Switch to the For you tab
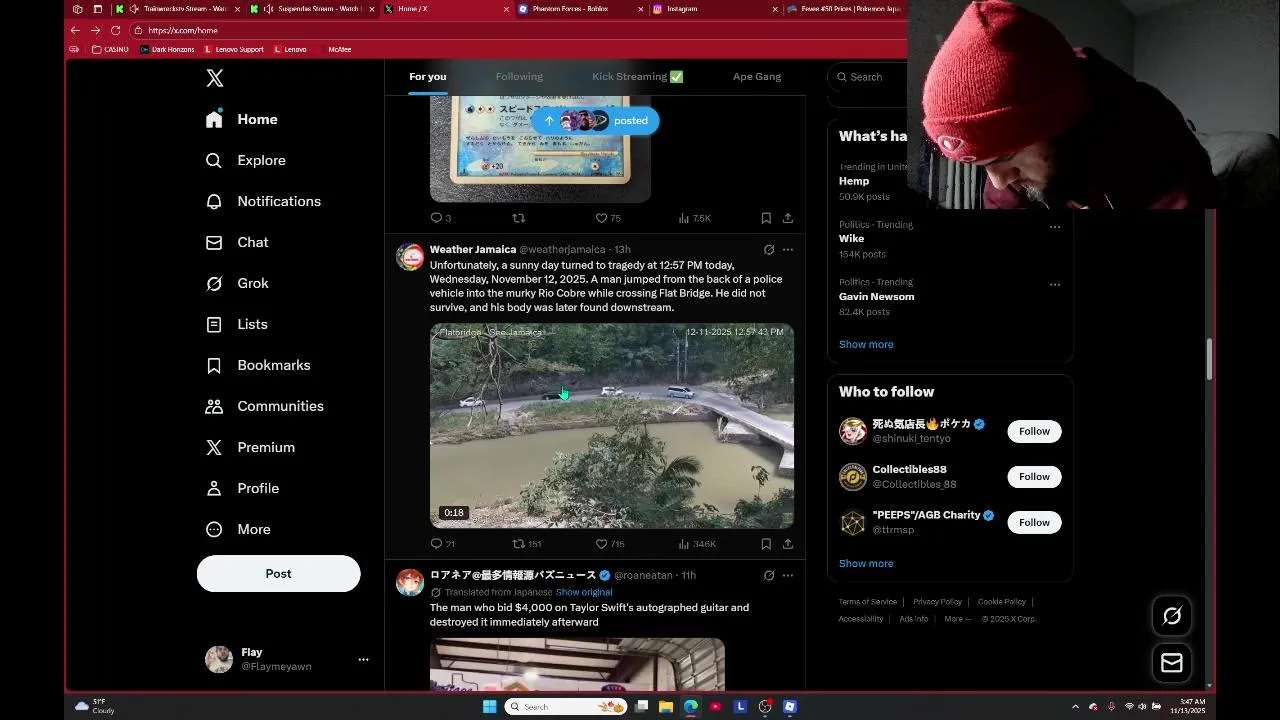The image size is (1280, 720). (x=427, y=77)
